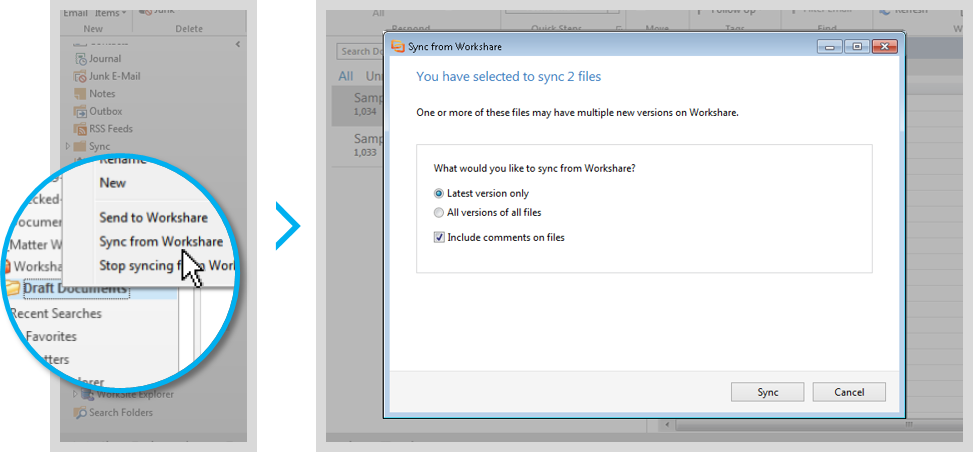Expand the WorkSite Explorer node
This screenshot has height=452, width=973.
tap(76, 394)
